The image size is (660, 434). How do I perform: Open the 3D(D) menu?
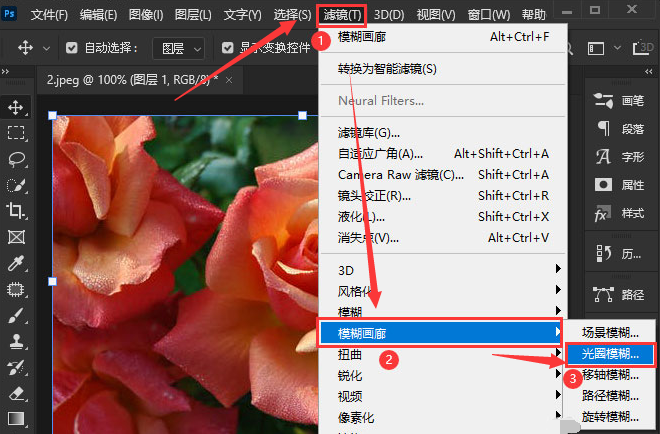pyautogui.click(x=389, y=15)
